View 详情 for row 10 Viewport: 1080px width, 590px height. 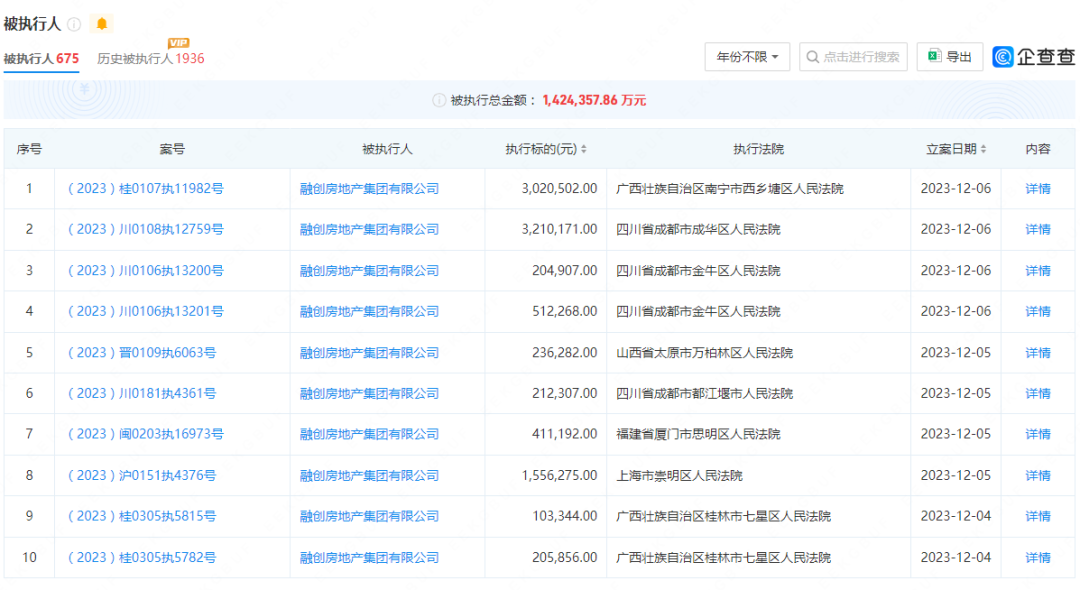click(x=1038, y=558)
